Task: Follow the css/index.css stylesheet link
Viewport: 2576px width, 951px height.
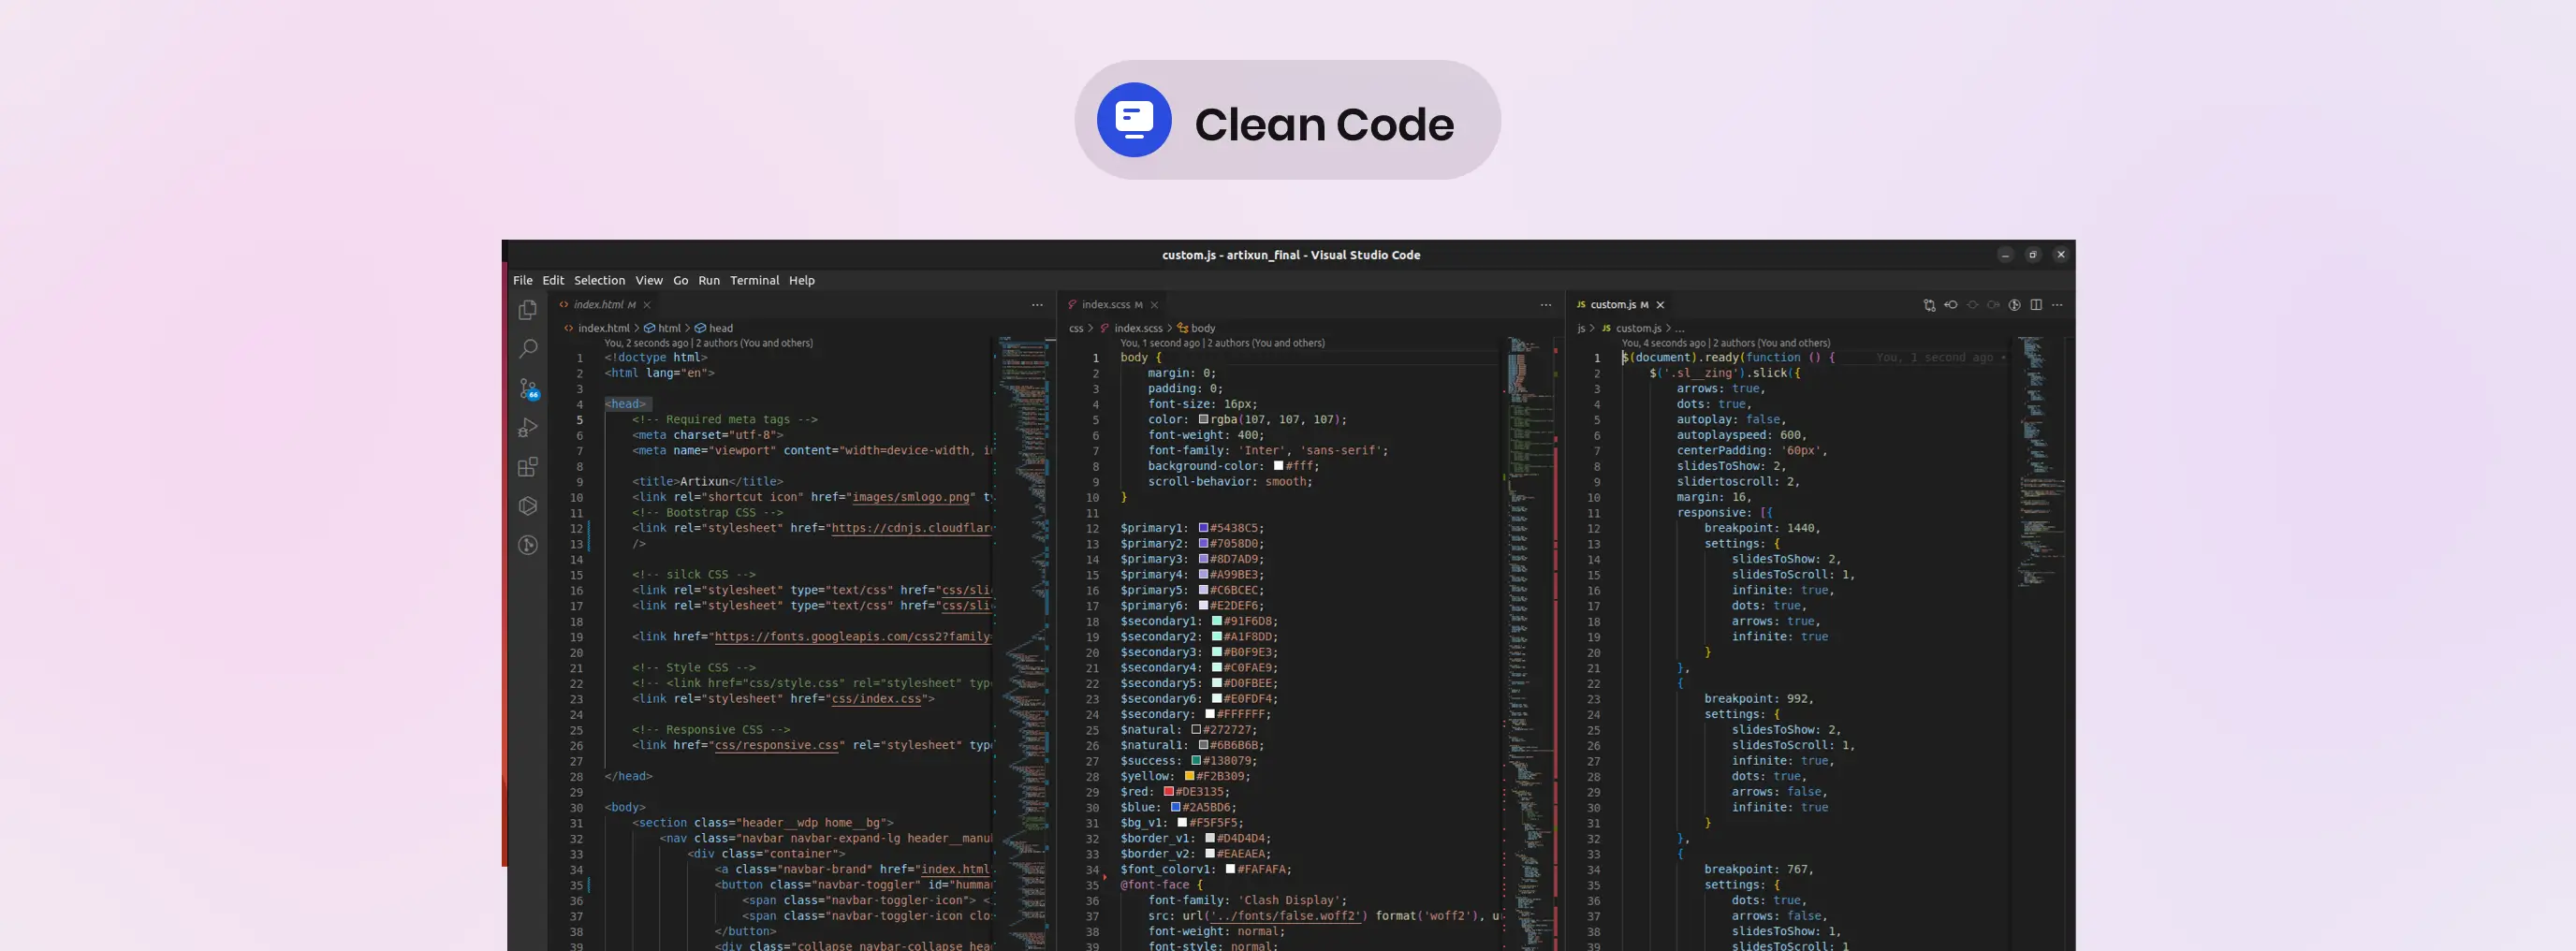Action: 876,699
